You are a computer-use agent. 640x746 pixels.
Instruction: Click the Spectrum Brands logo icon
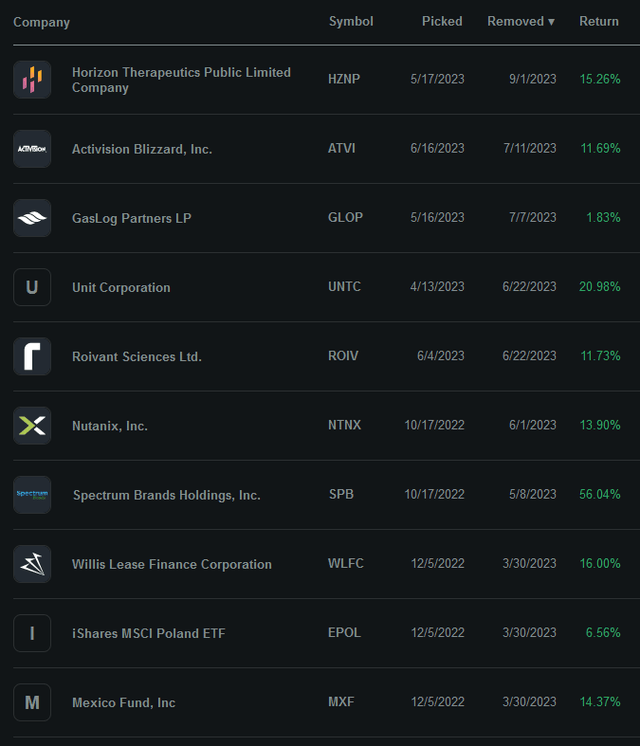[x=32, y=495]
